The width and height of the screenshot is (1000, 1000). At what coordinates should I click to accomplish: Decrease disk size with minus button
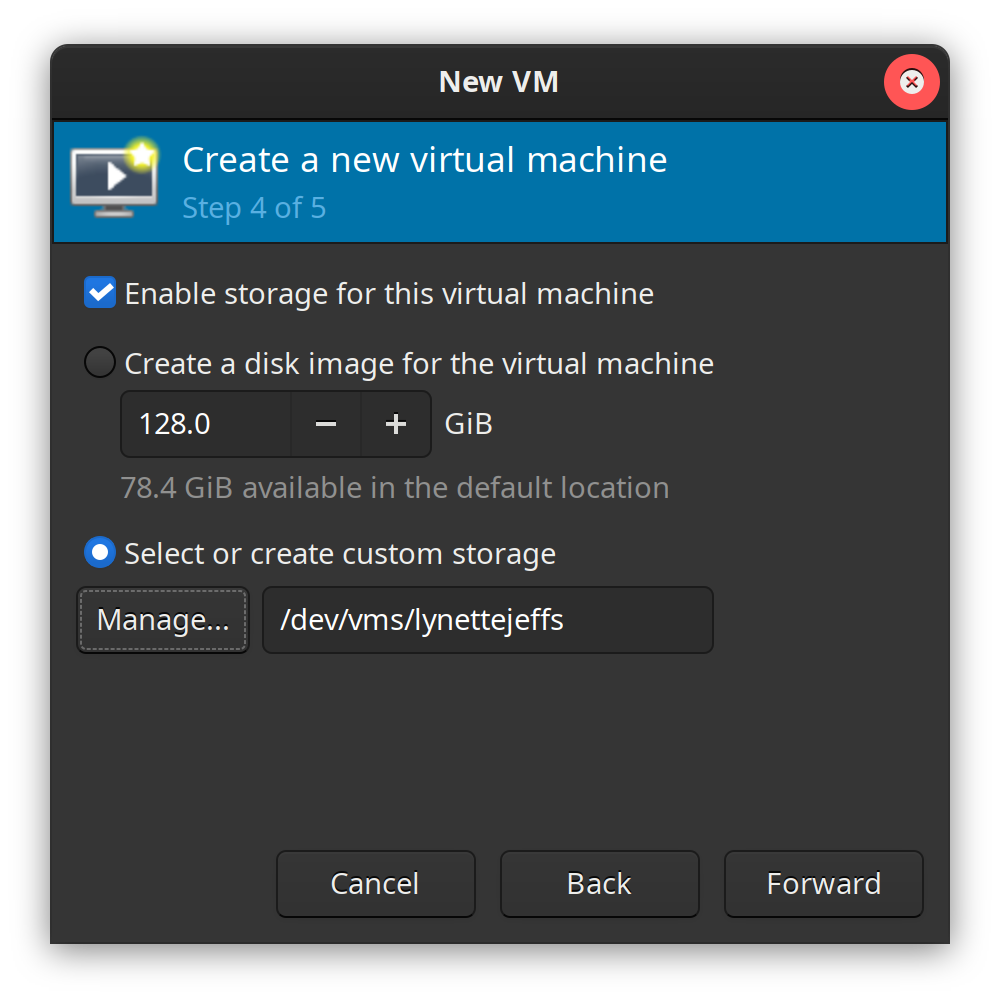point(326,424)
